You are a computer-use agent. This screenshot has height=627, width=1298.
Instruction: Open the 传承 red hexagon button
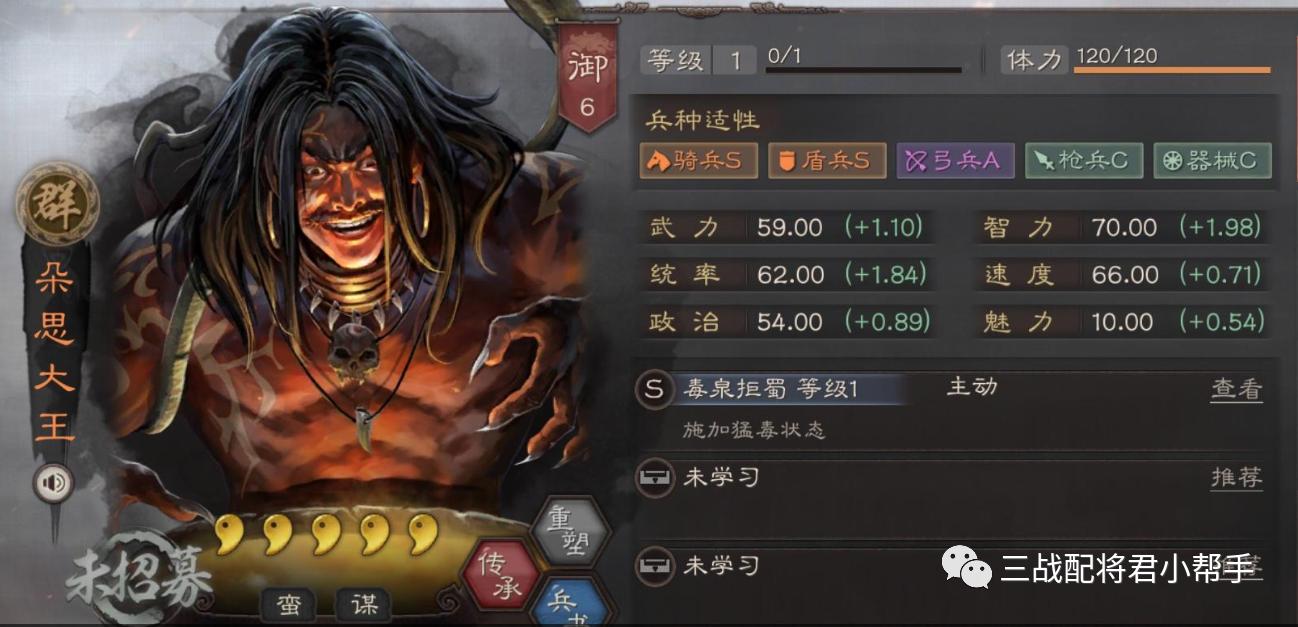tap(500, 573)
